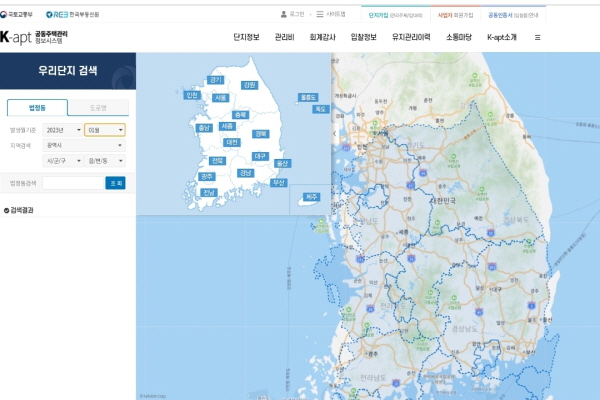The height and width of the screenshot is (400, 600).
Task: Select 부산 on the region map
Action: tap(279, 183)
